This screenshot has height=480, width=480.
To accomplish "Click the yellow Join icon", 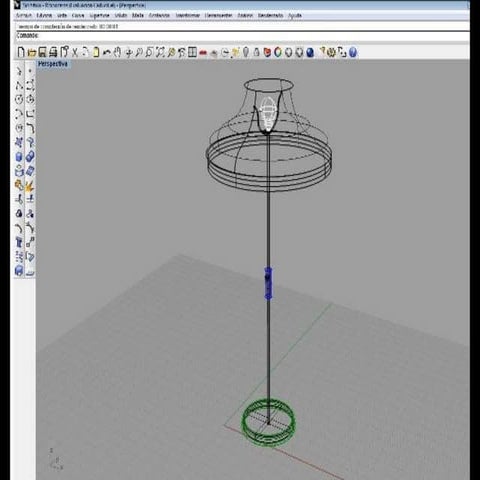I will tap(19, 185).
